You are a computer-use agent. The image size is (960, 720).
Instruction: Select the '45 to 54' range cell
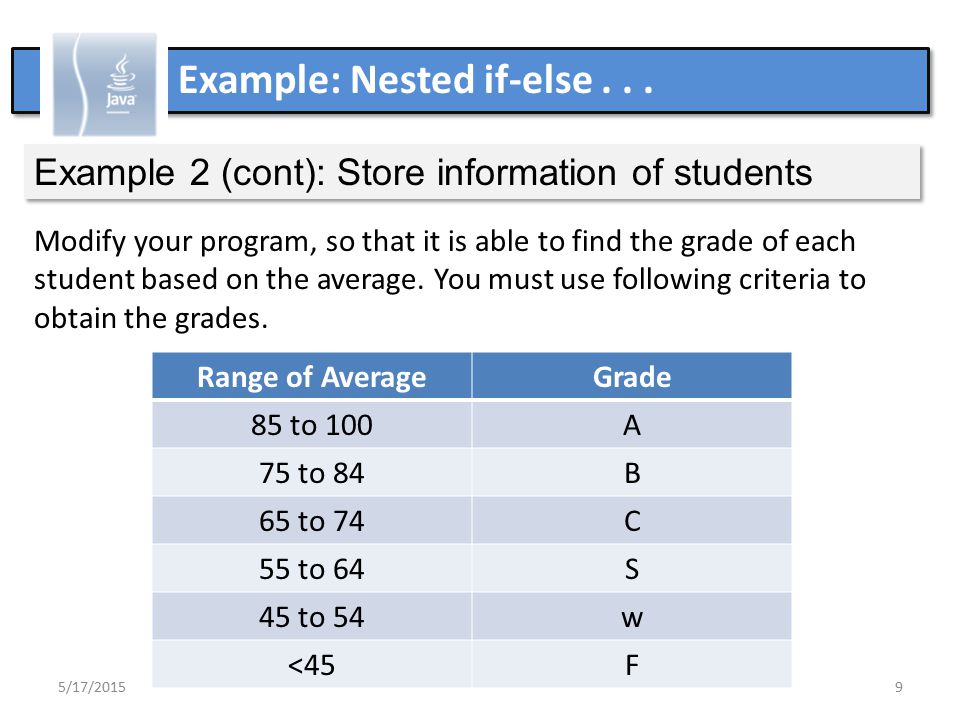(312, 616)
